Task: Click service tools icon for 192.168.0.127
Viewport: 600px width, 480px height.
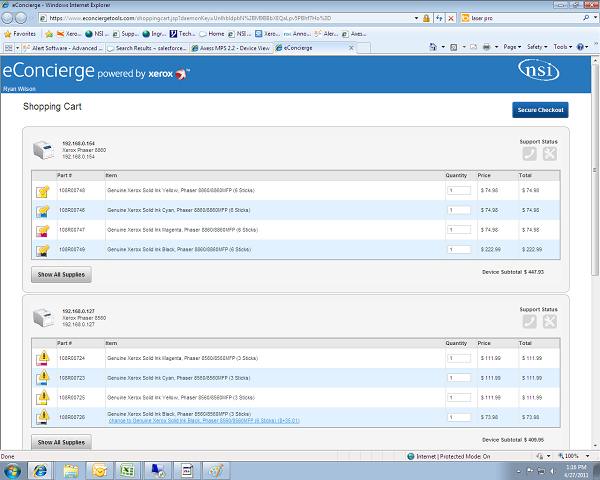Action: [549, 322]
